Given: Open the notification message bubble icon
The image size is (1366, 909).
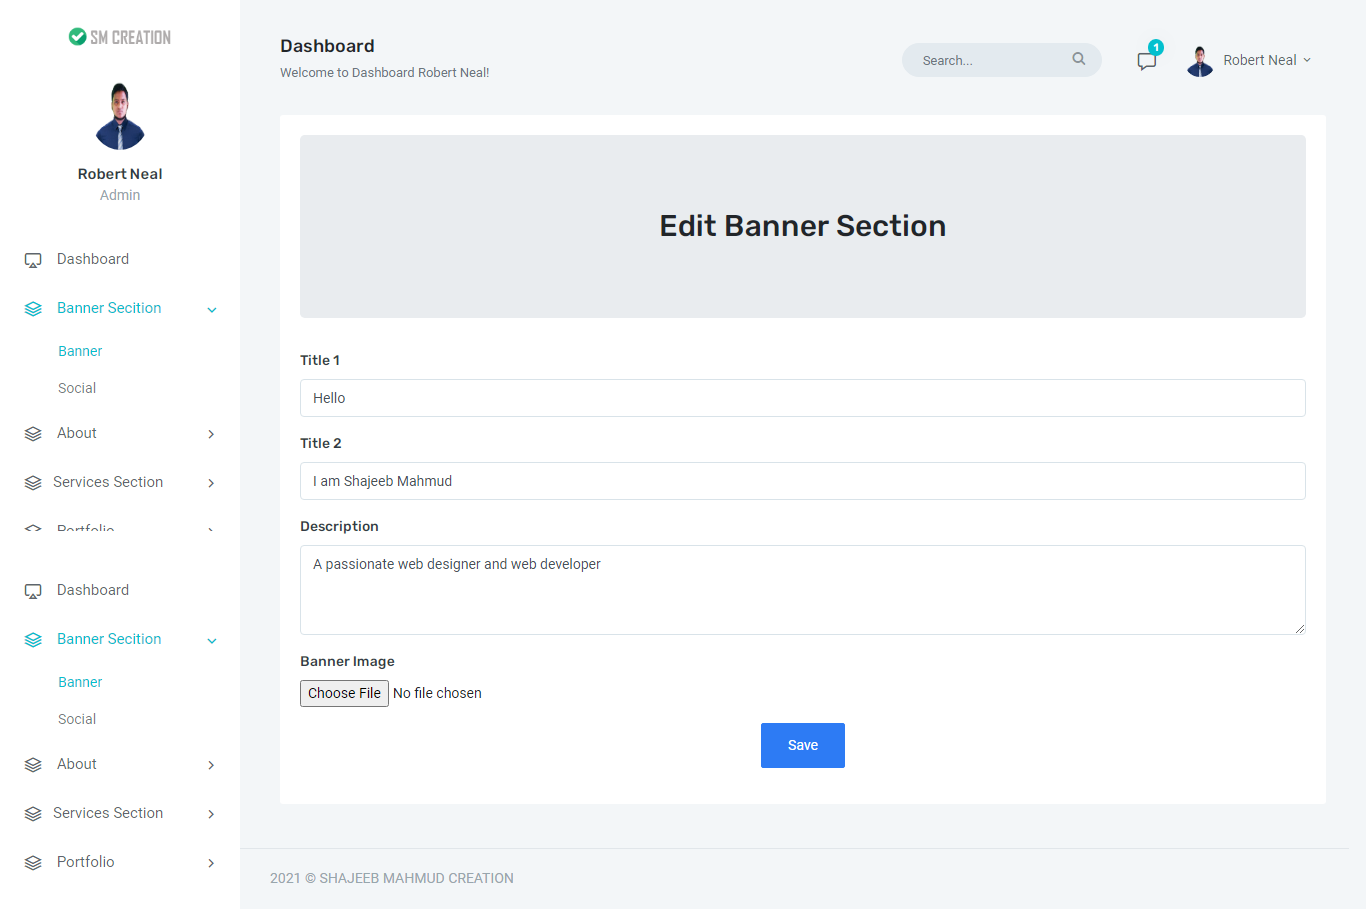Looking at the screenshot, I should (x=1146, y=60).
